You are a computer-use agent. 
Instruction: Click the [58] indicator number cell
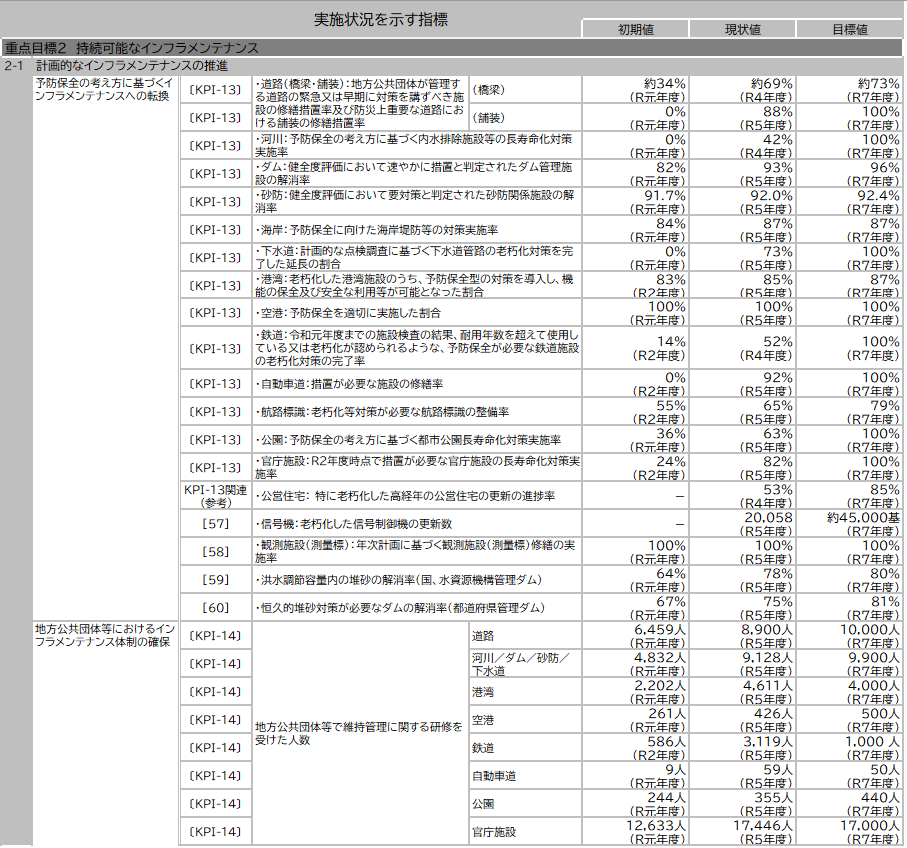click(x=215, y=551)
